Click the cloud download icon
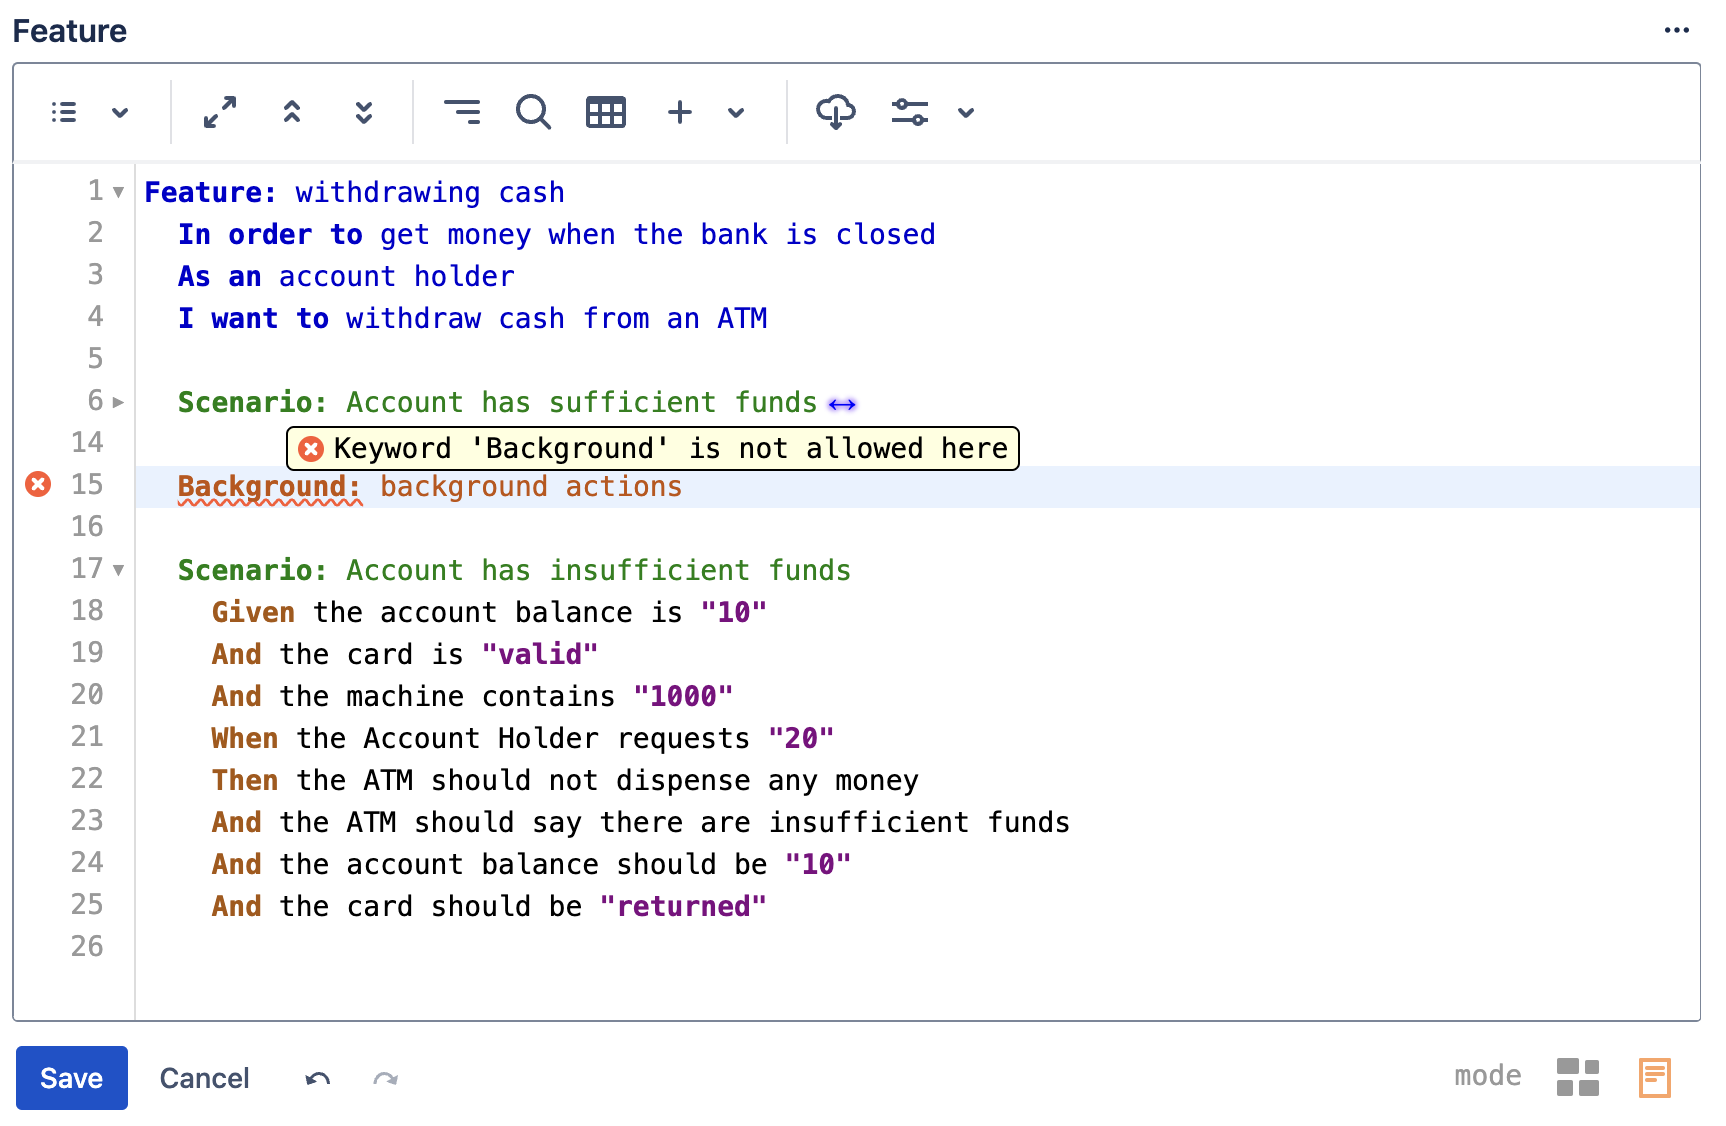 (836, 112)
